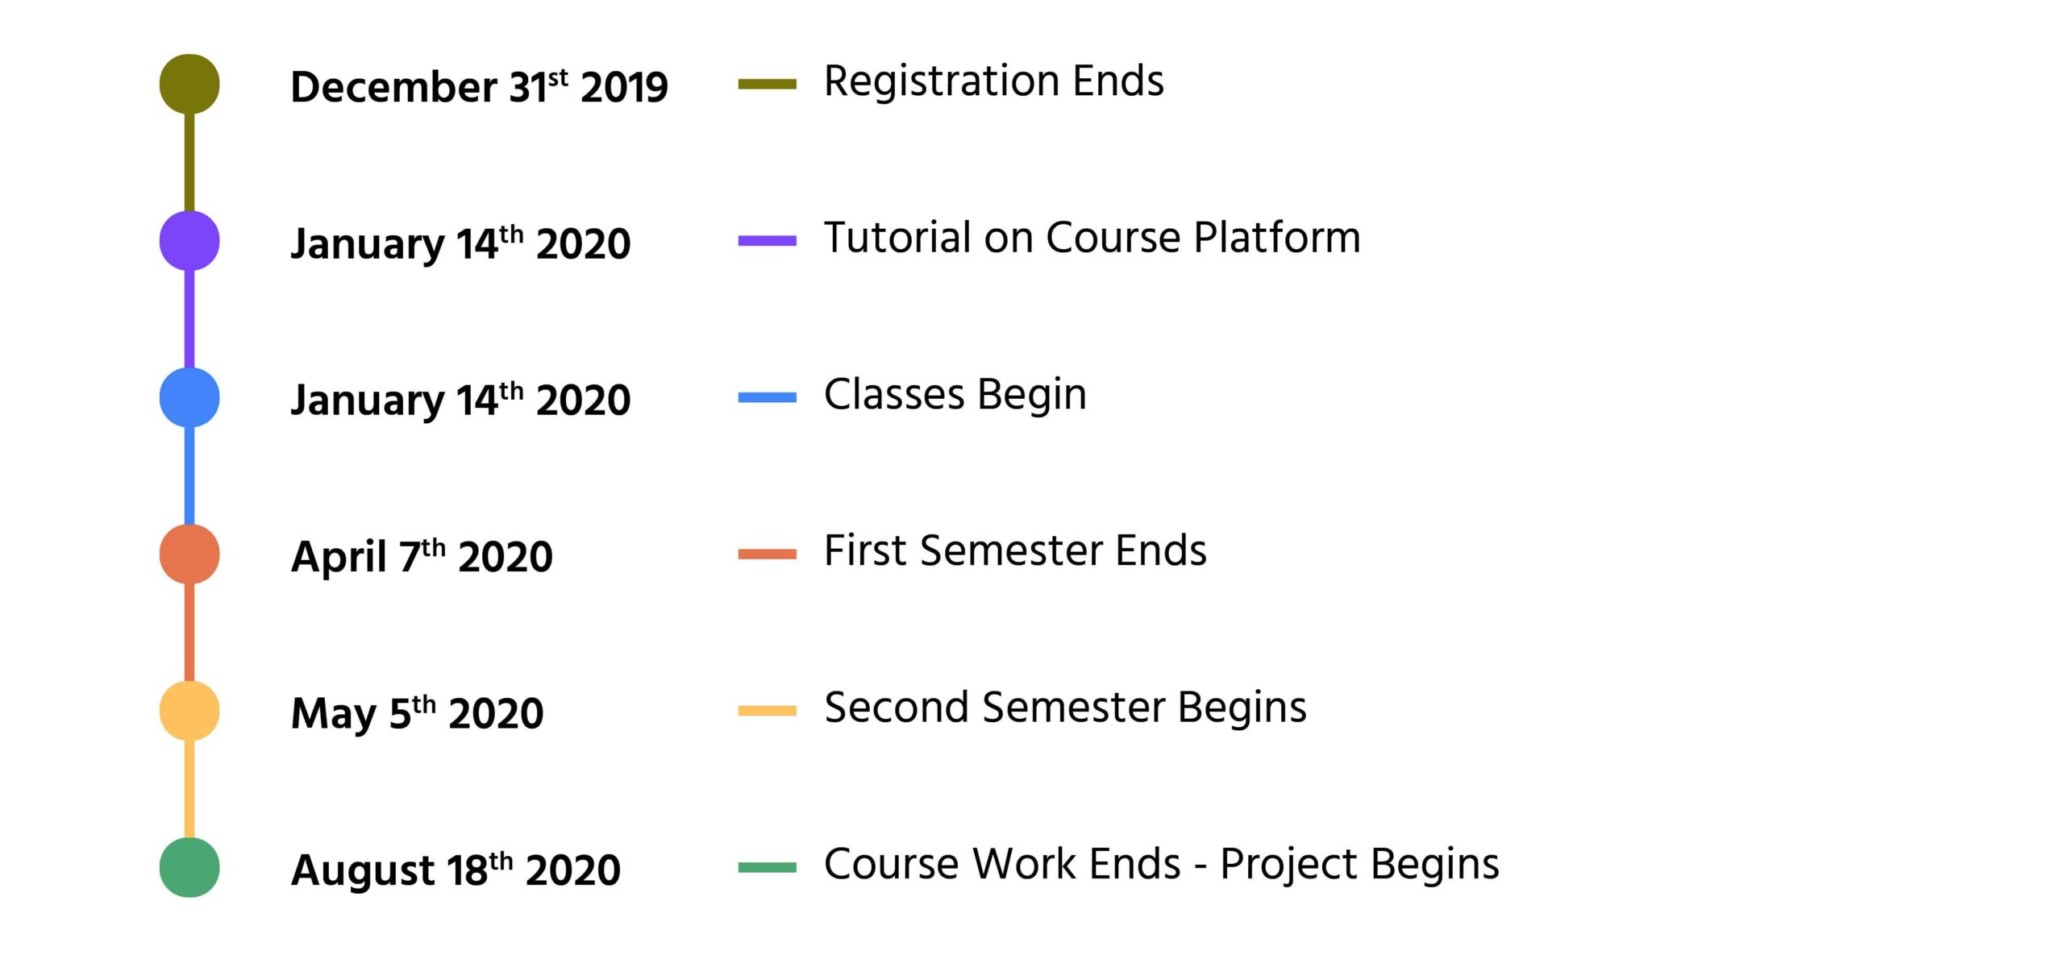2064x955 pixels.
Task: Click the purple dash beside Tutorial on Course Platform
Action: [x=767, y=241]
